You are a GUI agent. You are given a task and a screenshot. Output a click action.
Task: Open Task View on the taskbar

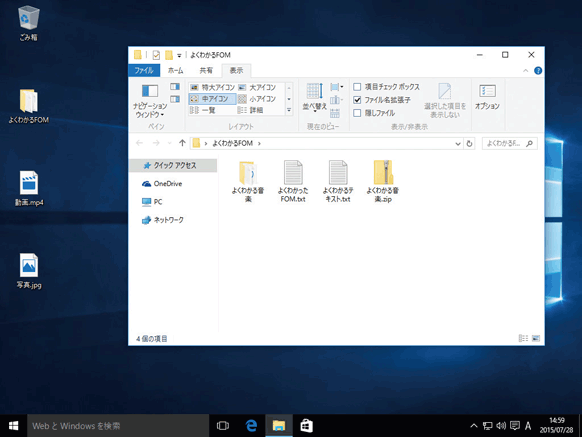[x=223, y=426]
